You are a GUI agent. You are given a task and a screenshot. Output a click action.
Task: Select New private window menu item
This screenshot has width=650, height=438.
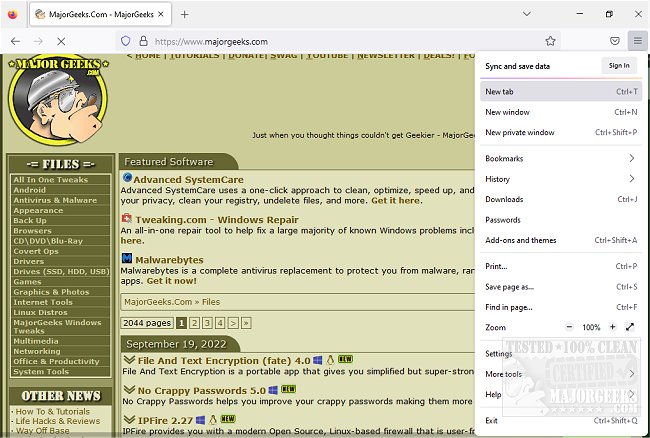pos(520,132)
